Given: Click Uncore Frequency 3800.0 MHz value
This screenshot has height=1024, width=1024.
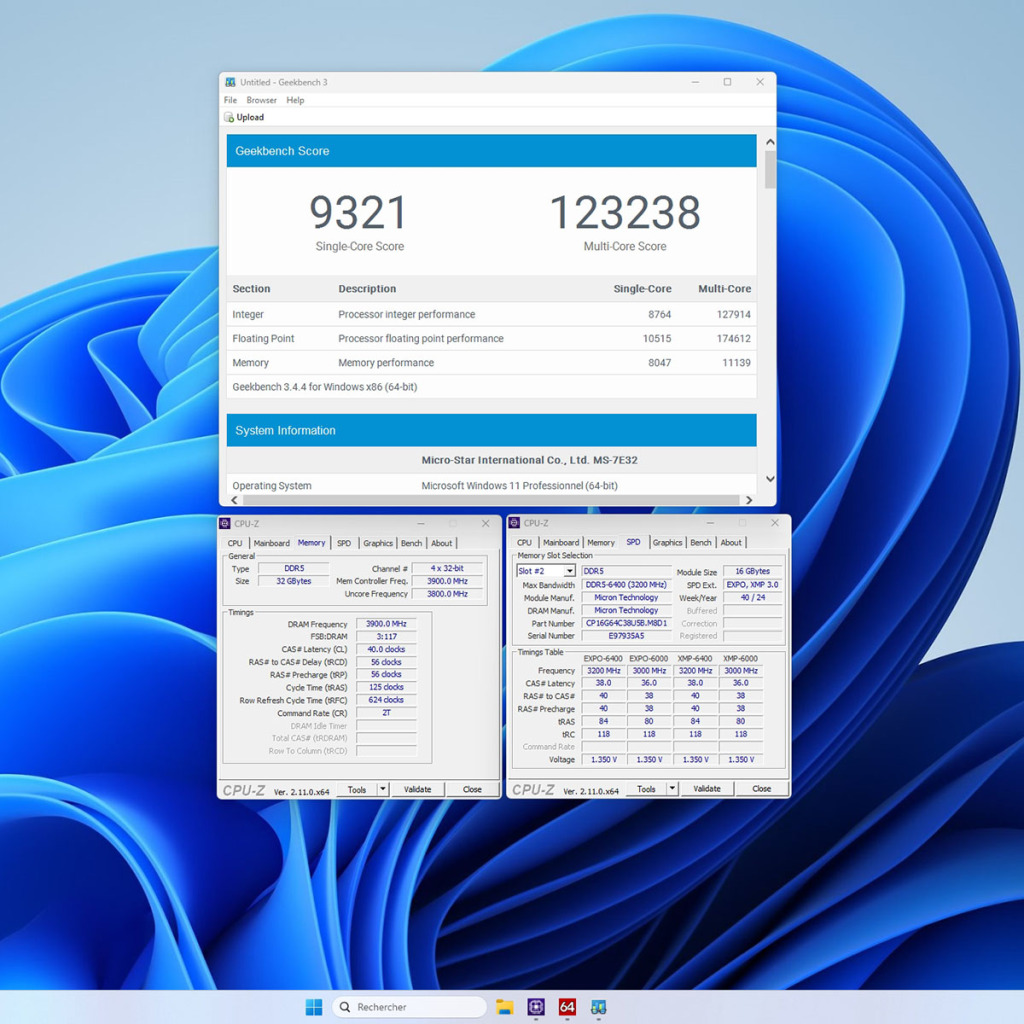Looking at the screenshot, I should click(447, 594).
